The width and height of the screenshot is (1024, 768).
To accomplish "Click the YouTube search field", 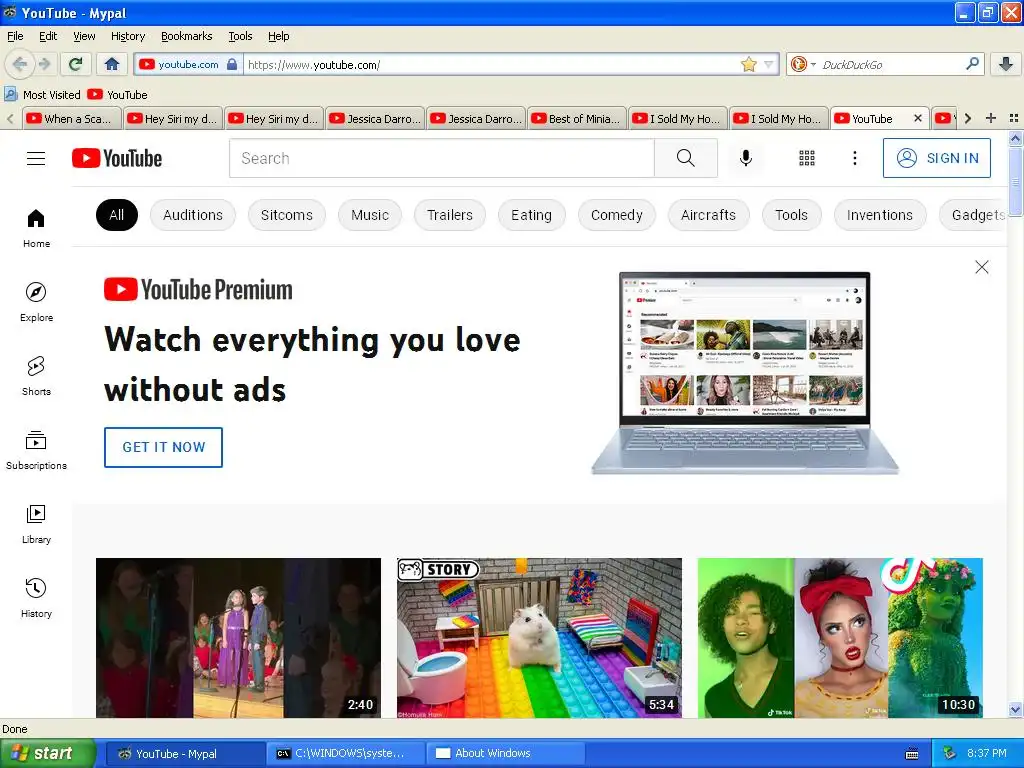I will (442, 158).
